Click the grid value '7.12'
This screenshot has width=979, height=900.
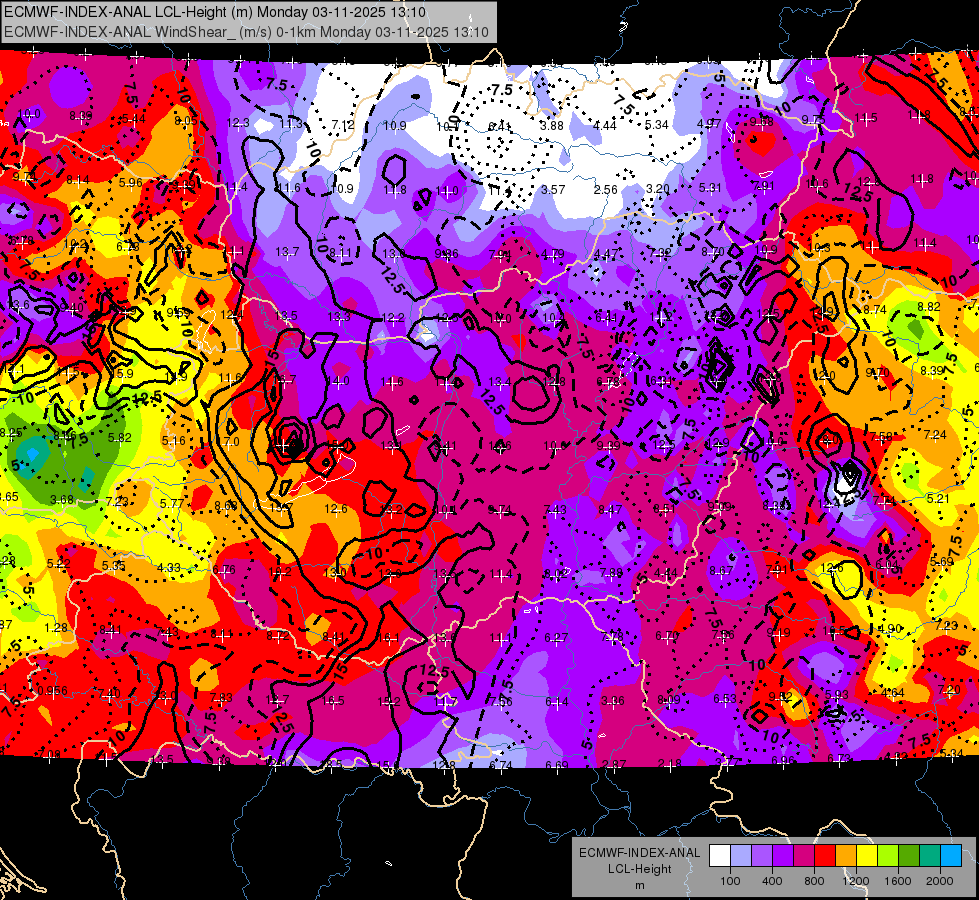click(x=343, y=125)
